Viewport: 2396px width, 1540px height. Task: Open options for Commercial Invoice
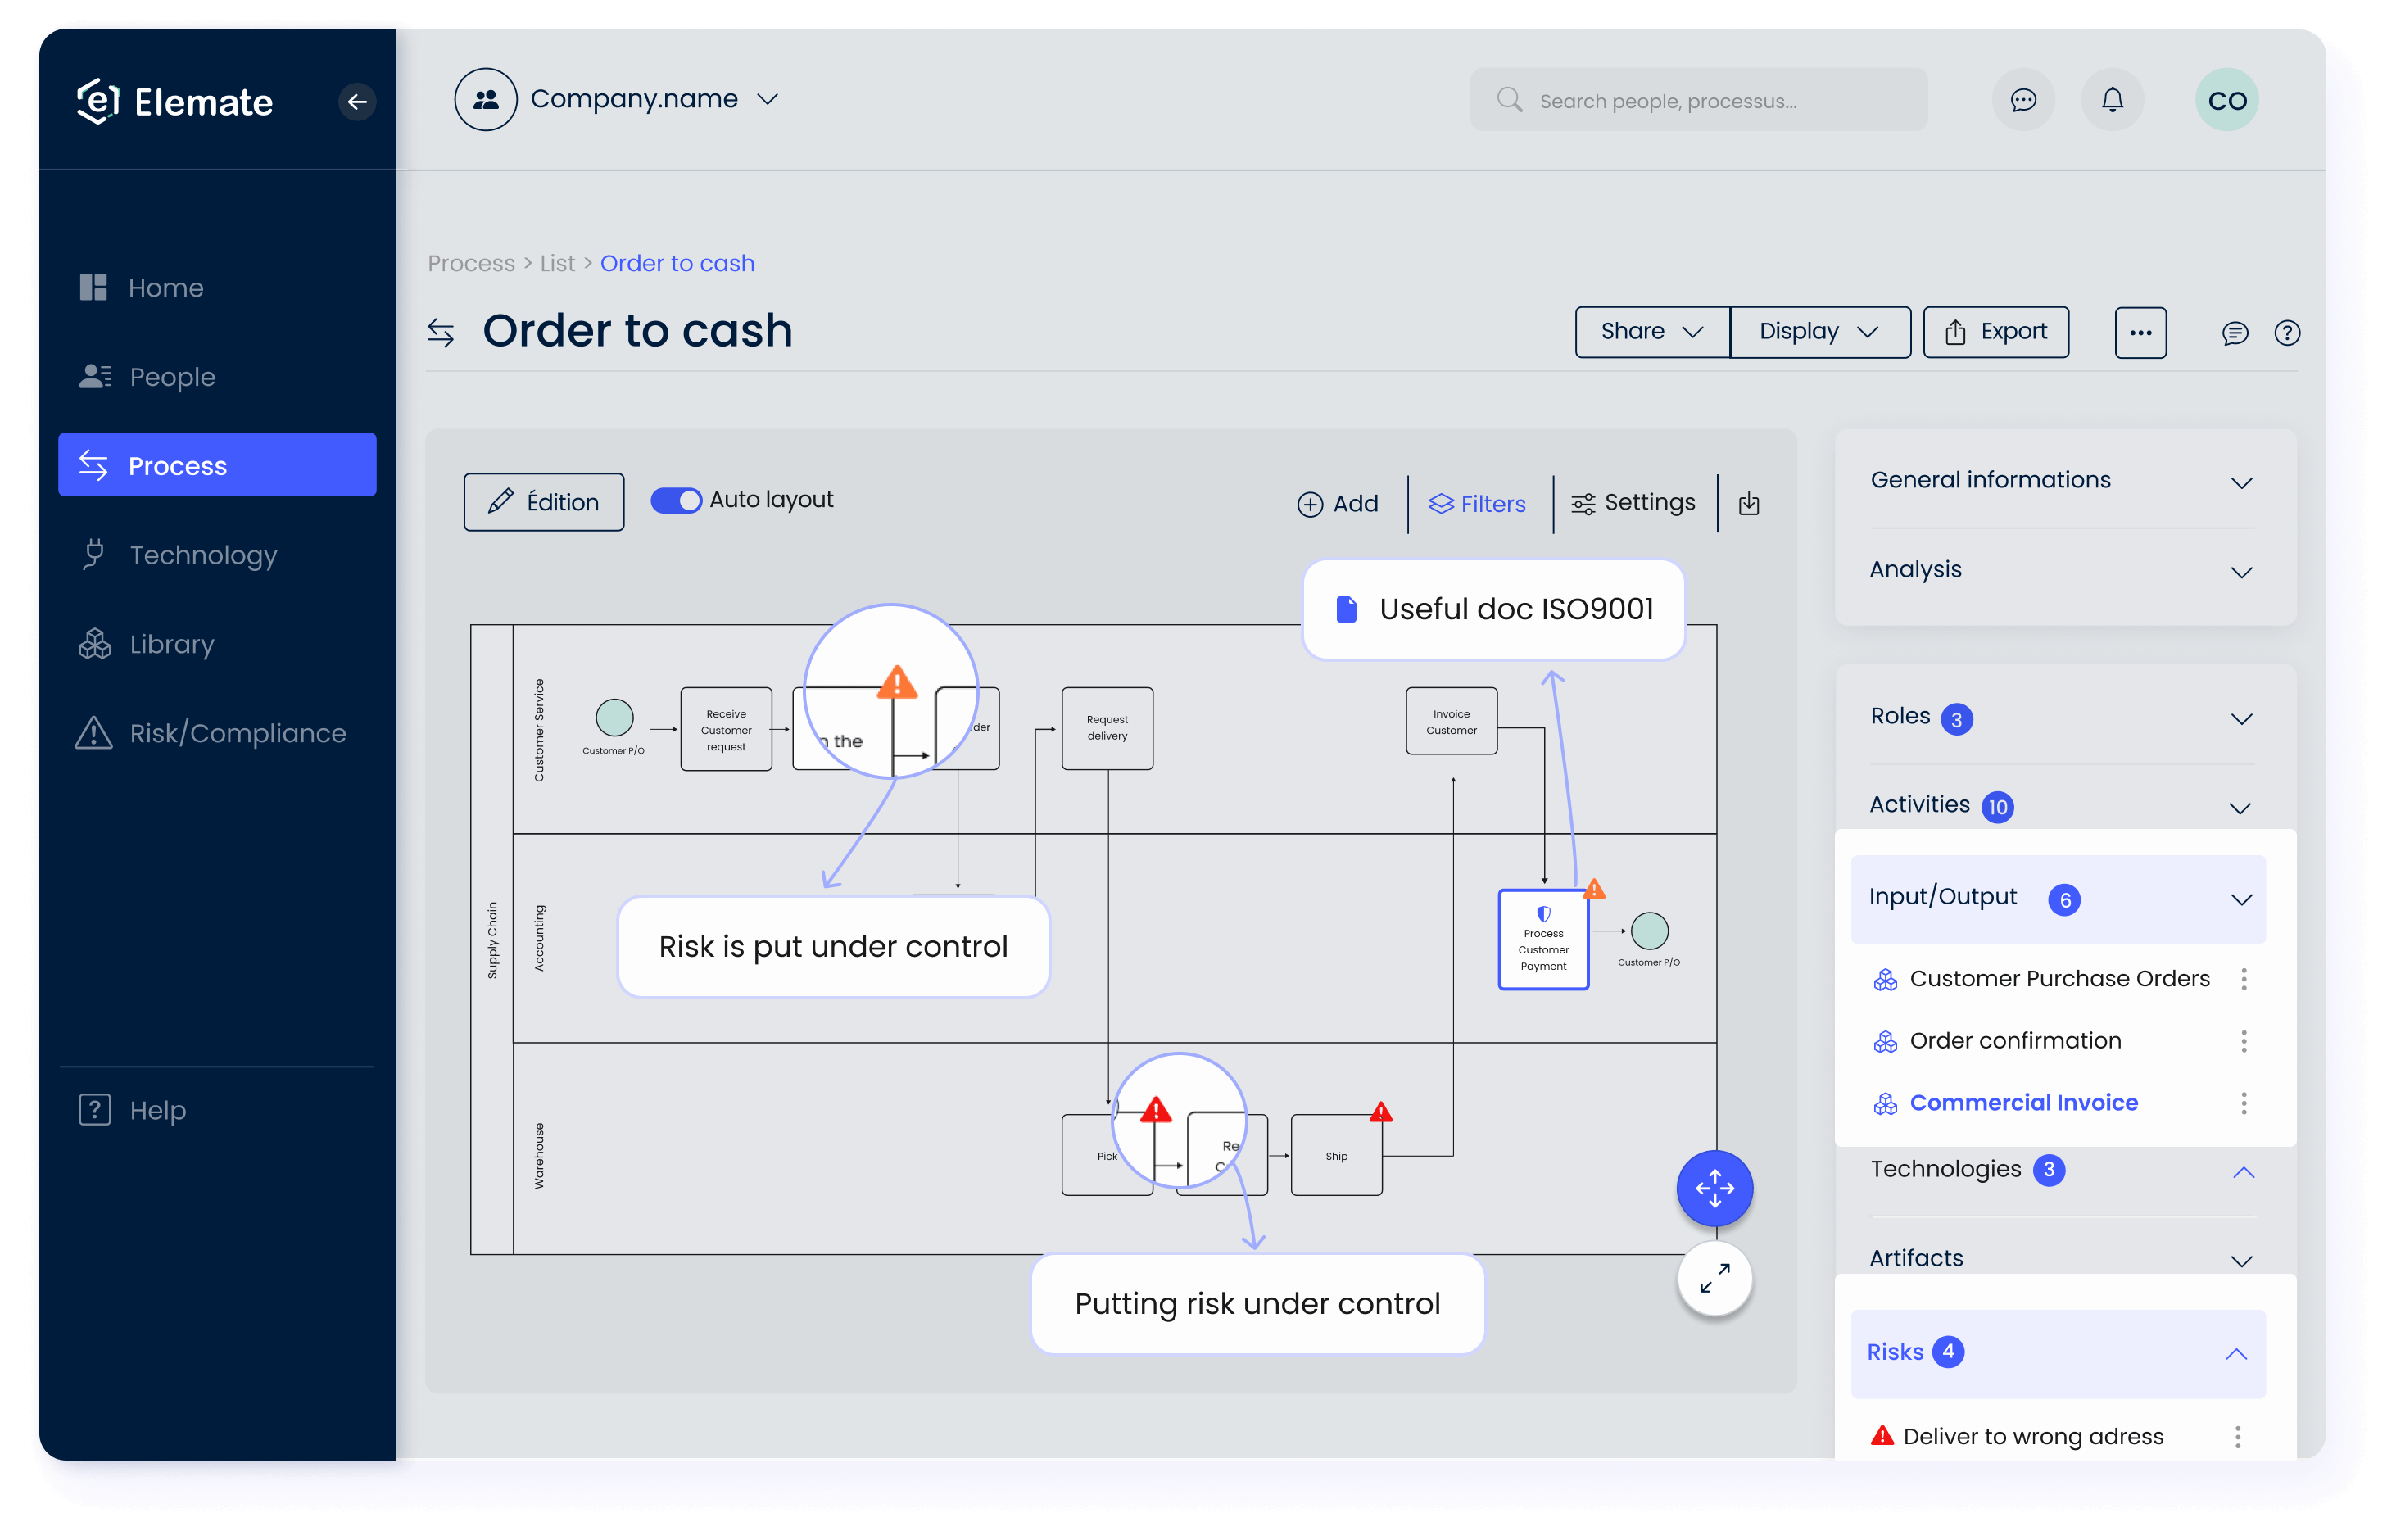pyautogui.click(x=2243, y=1103)
